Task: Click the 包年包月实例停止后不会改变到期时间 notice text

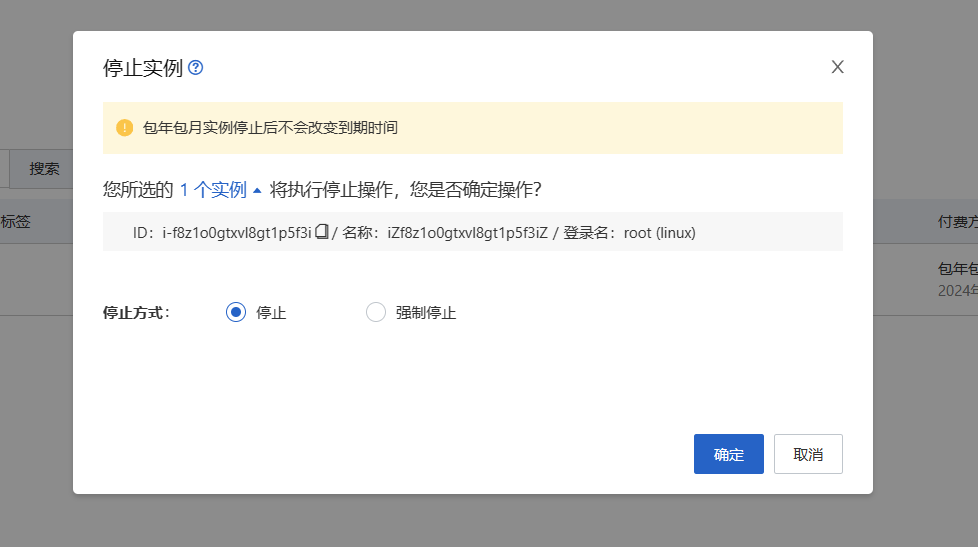Action: (x=270, y=128)
